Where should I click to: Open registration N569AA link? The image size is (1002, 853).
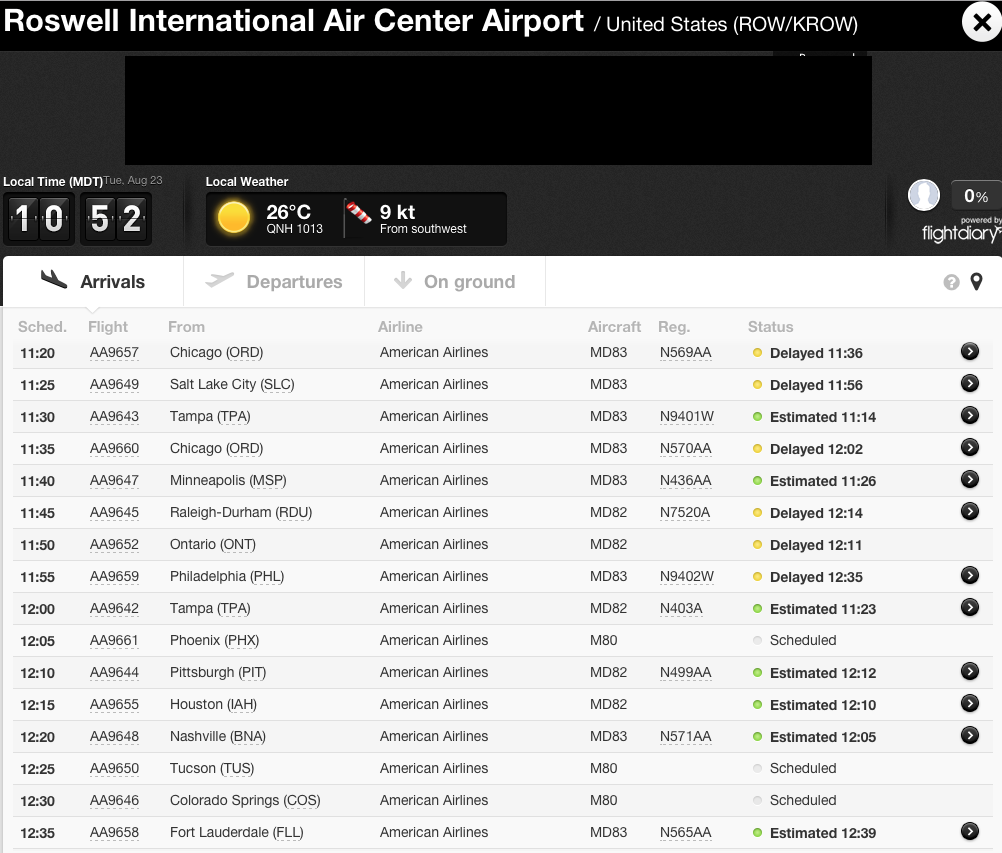pos(686,353)
